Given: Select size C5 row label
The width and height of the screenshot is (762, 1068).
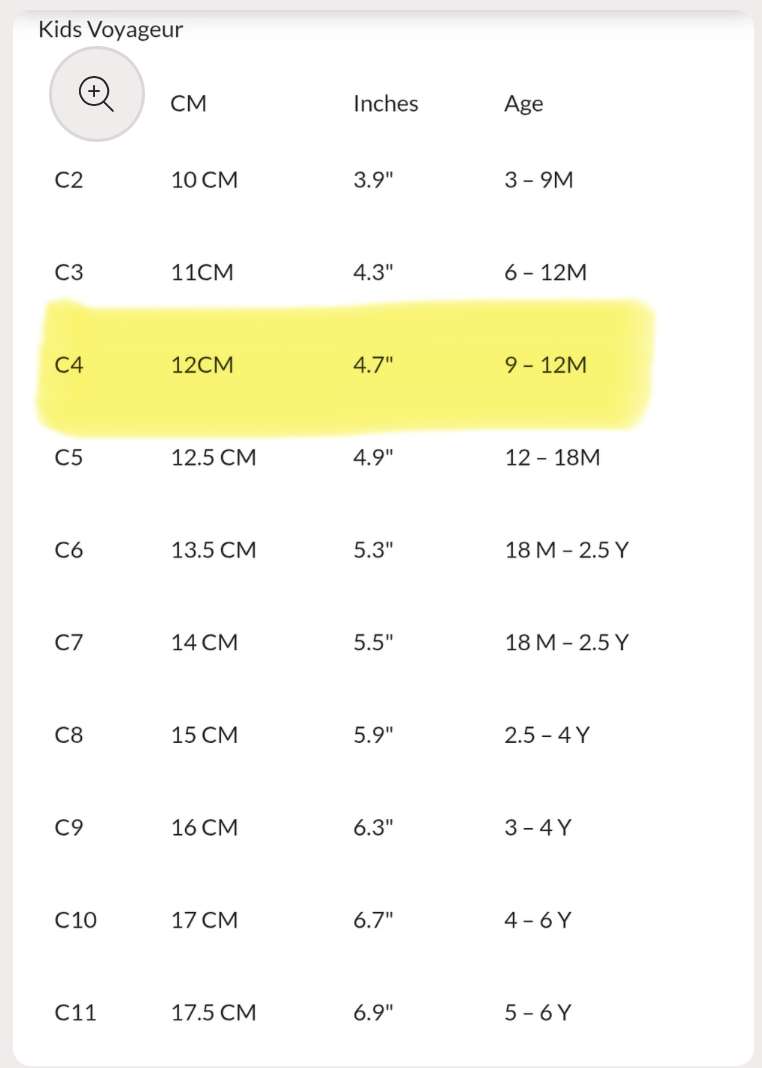Looking at the screenshot, I should 69,458.
